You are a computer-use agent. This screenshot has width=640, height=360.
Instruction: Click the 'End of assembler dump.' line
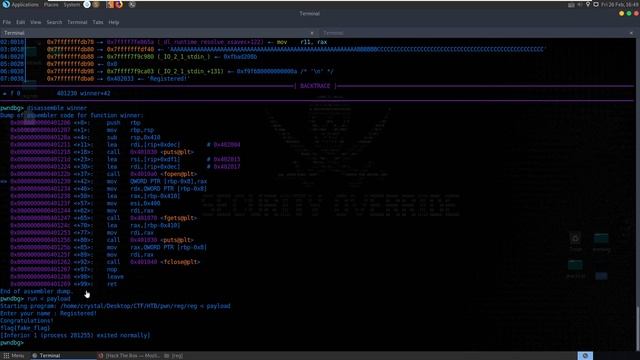pyautogui.click(x=37, y=291)
